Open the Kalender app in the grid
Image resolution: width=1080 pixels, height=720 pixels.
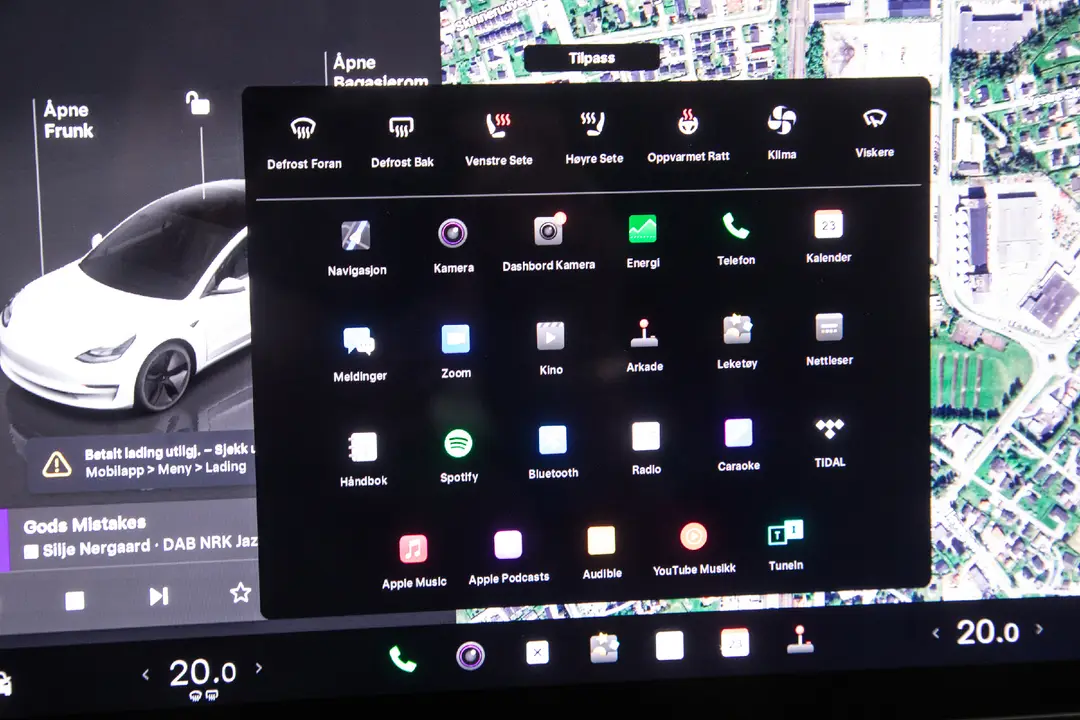(x=829, y=236)
